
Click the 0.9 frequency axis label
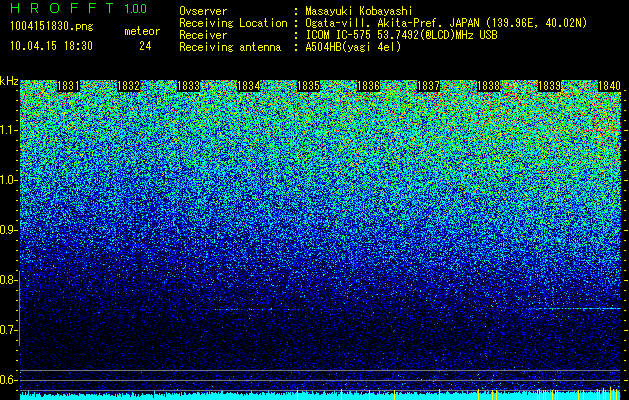8,230
